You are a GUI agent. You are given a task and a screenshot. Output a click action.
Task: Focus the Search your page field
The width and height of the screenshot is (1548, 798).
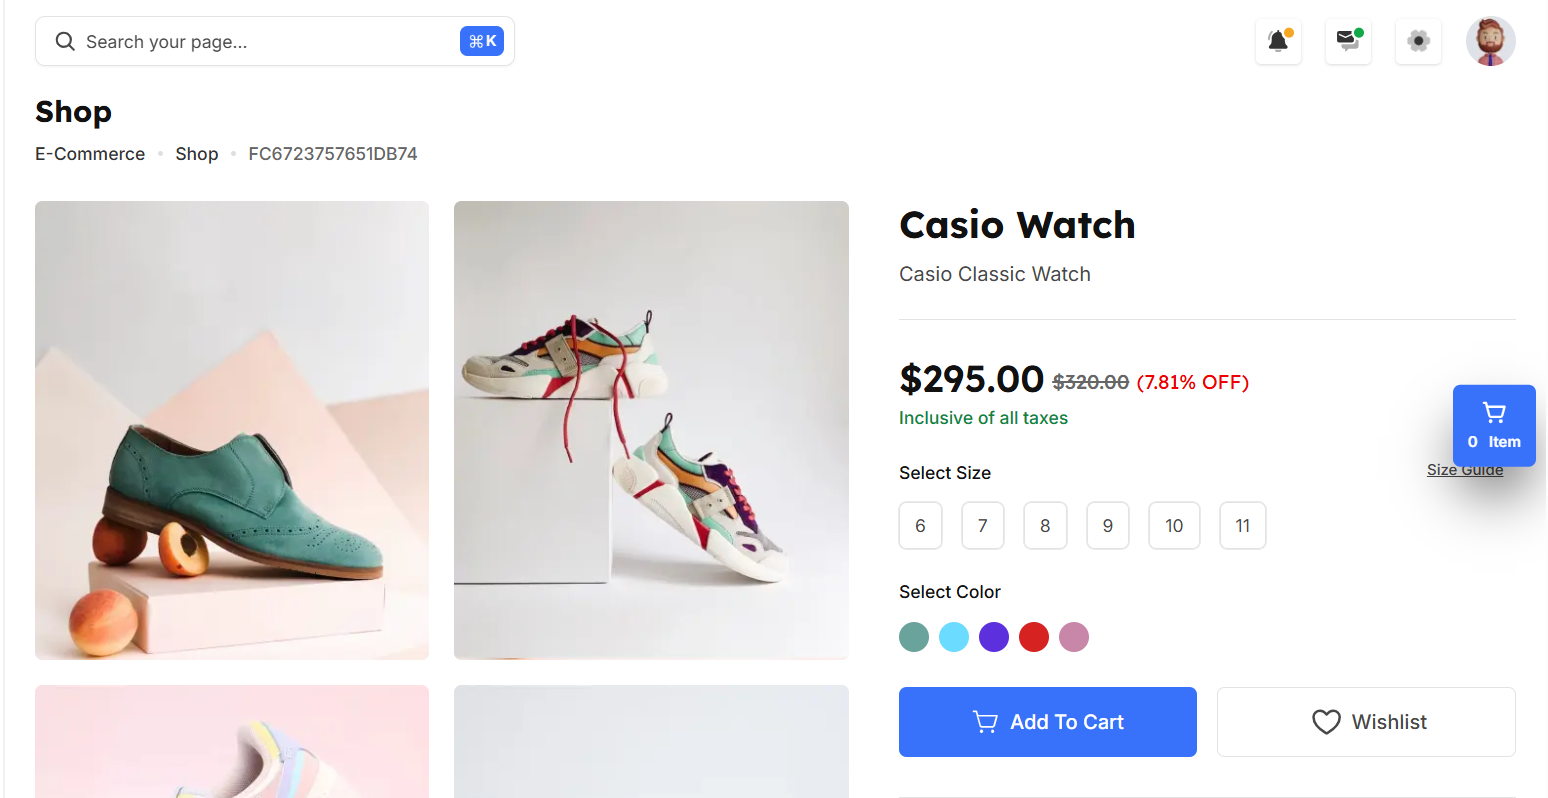[275, 41]
